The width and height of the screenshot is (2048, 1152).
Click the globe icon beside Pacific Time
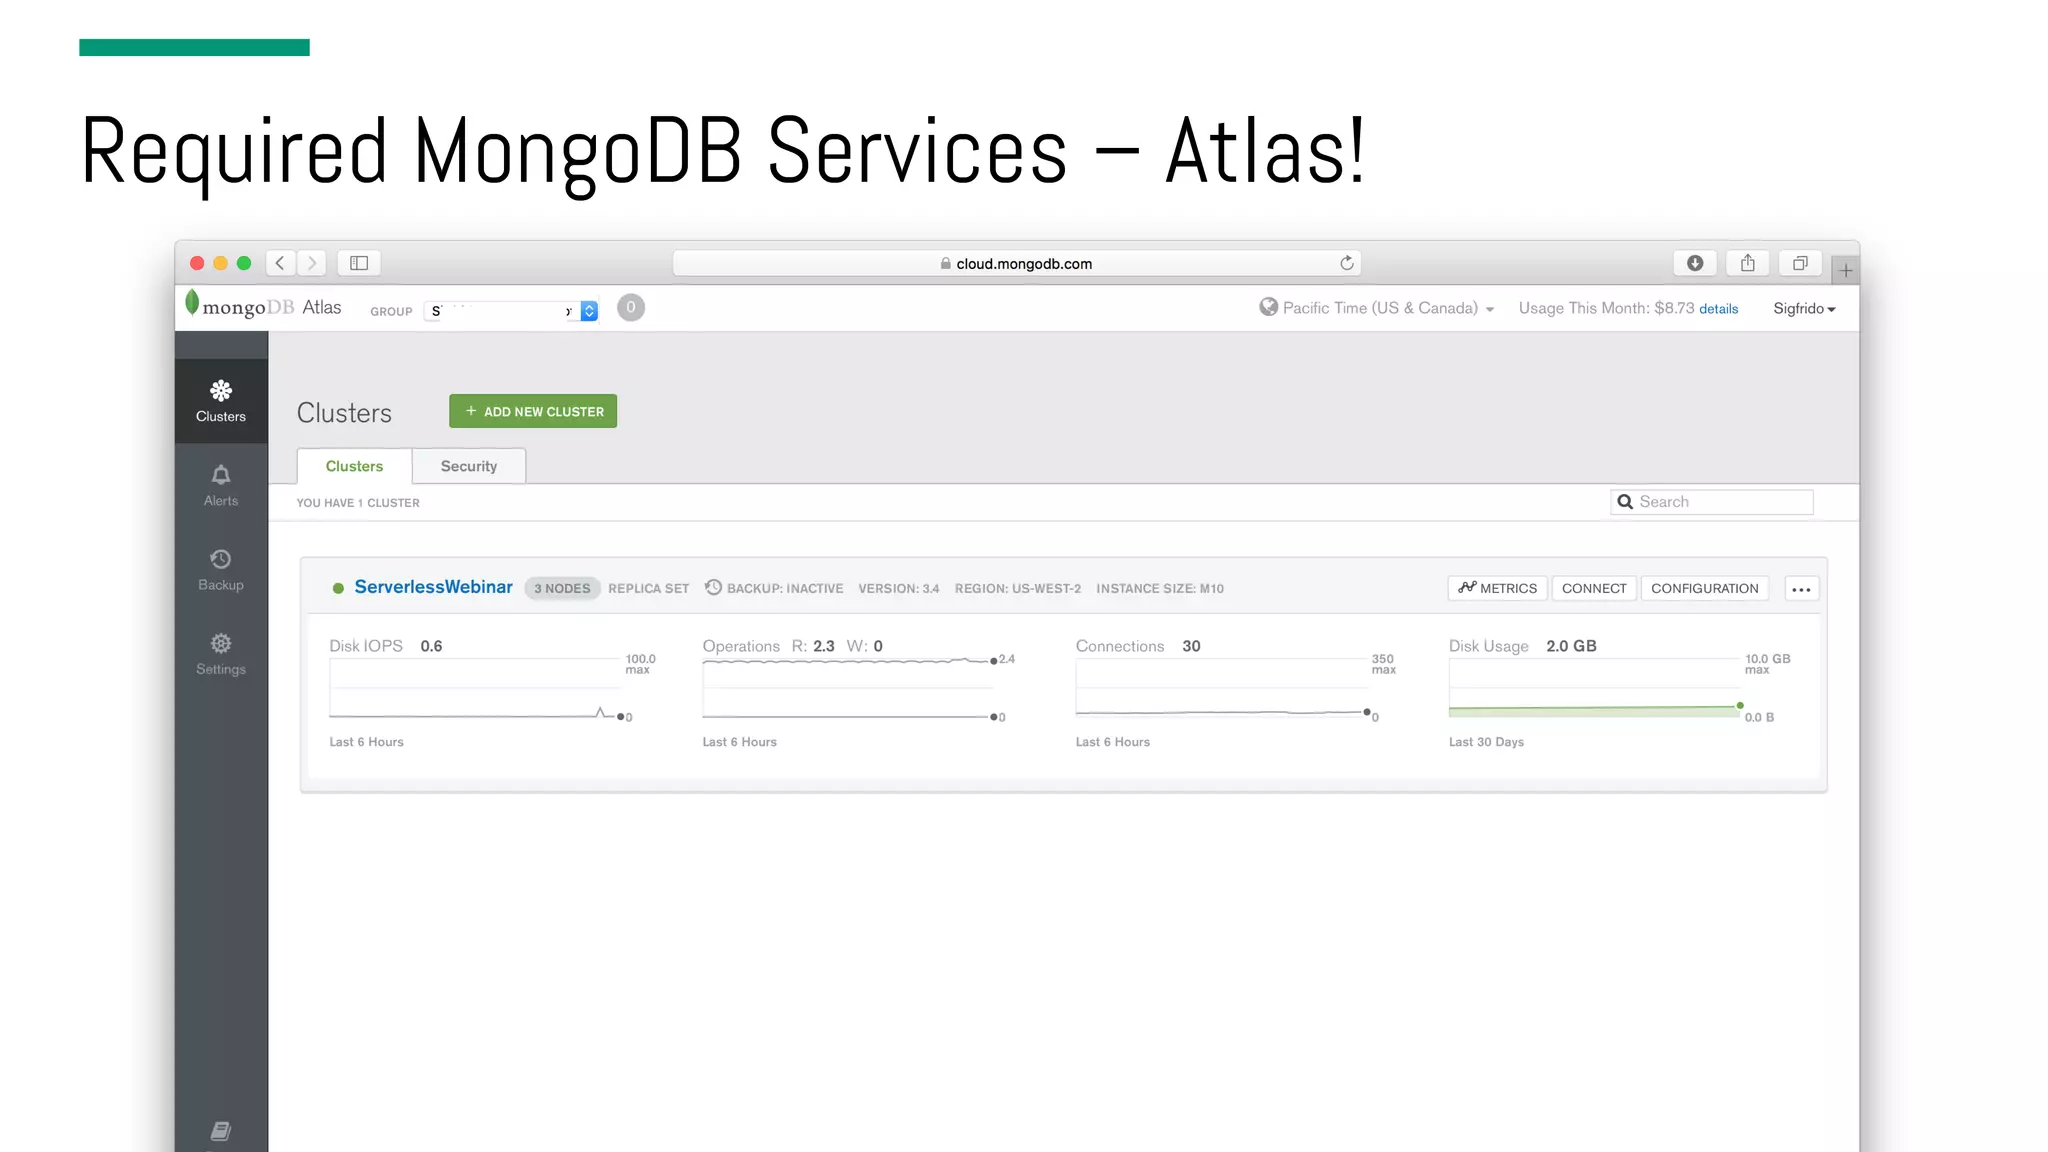pos(1268,307)
